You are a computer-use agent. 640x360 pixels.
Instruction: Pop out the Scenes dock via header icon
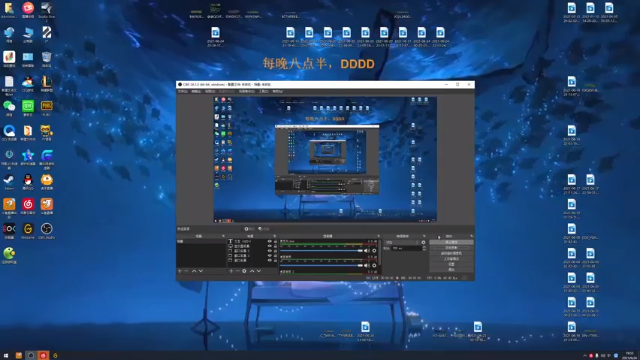point(223,236)
